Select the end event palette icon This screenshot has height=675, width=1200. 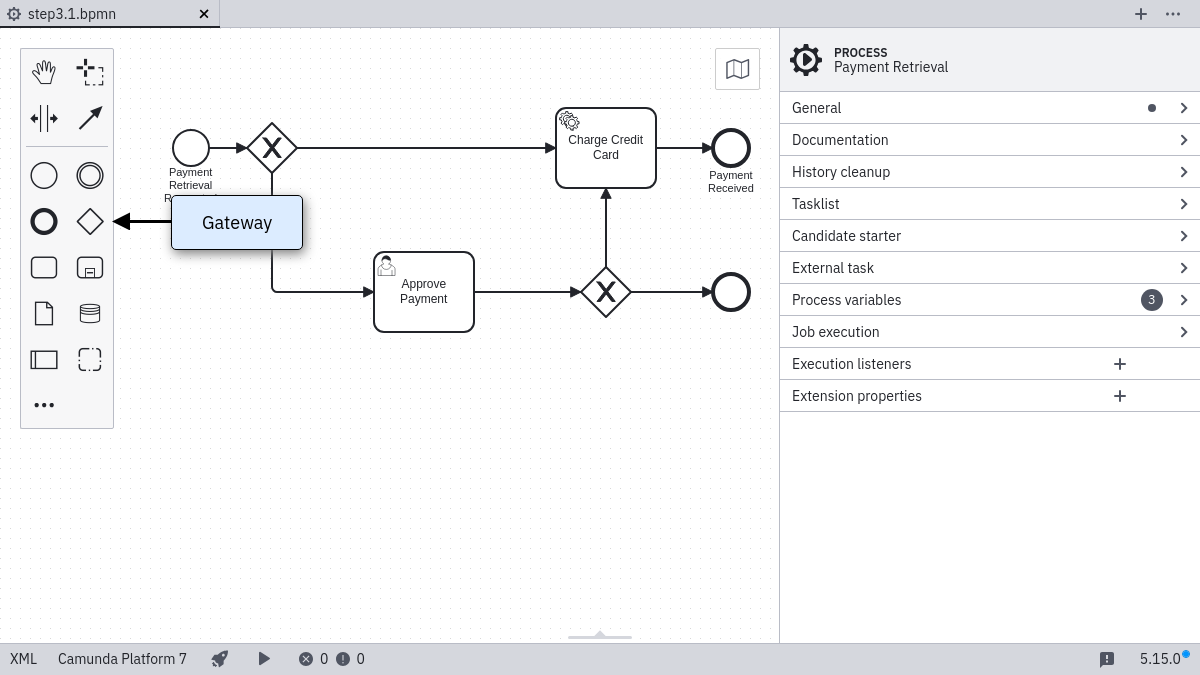44,221
